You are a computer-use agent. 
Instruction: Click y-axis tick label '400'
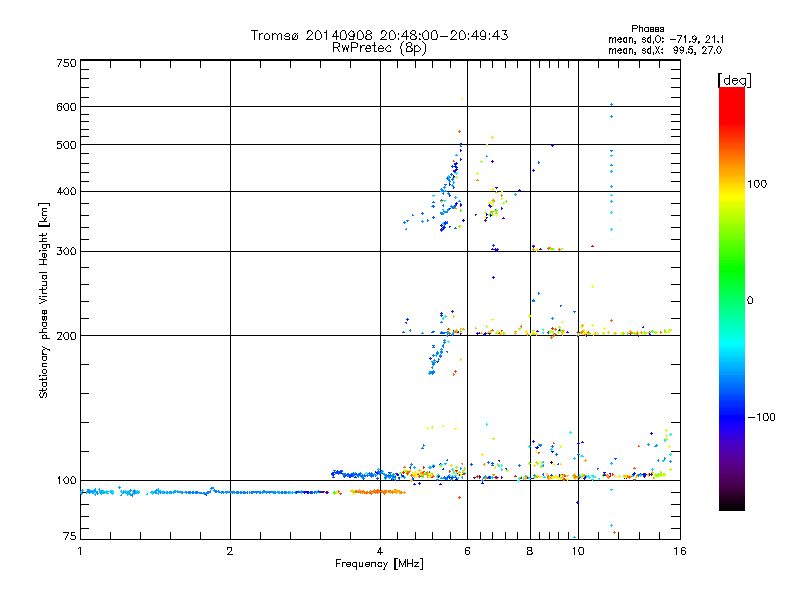[x=66, y=192]
